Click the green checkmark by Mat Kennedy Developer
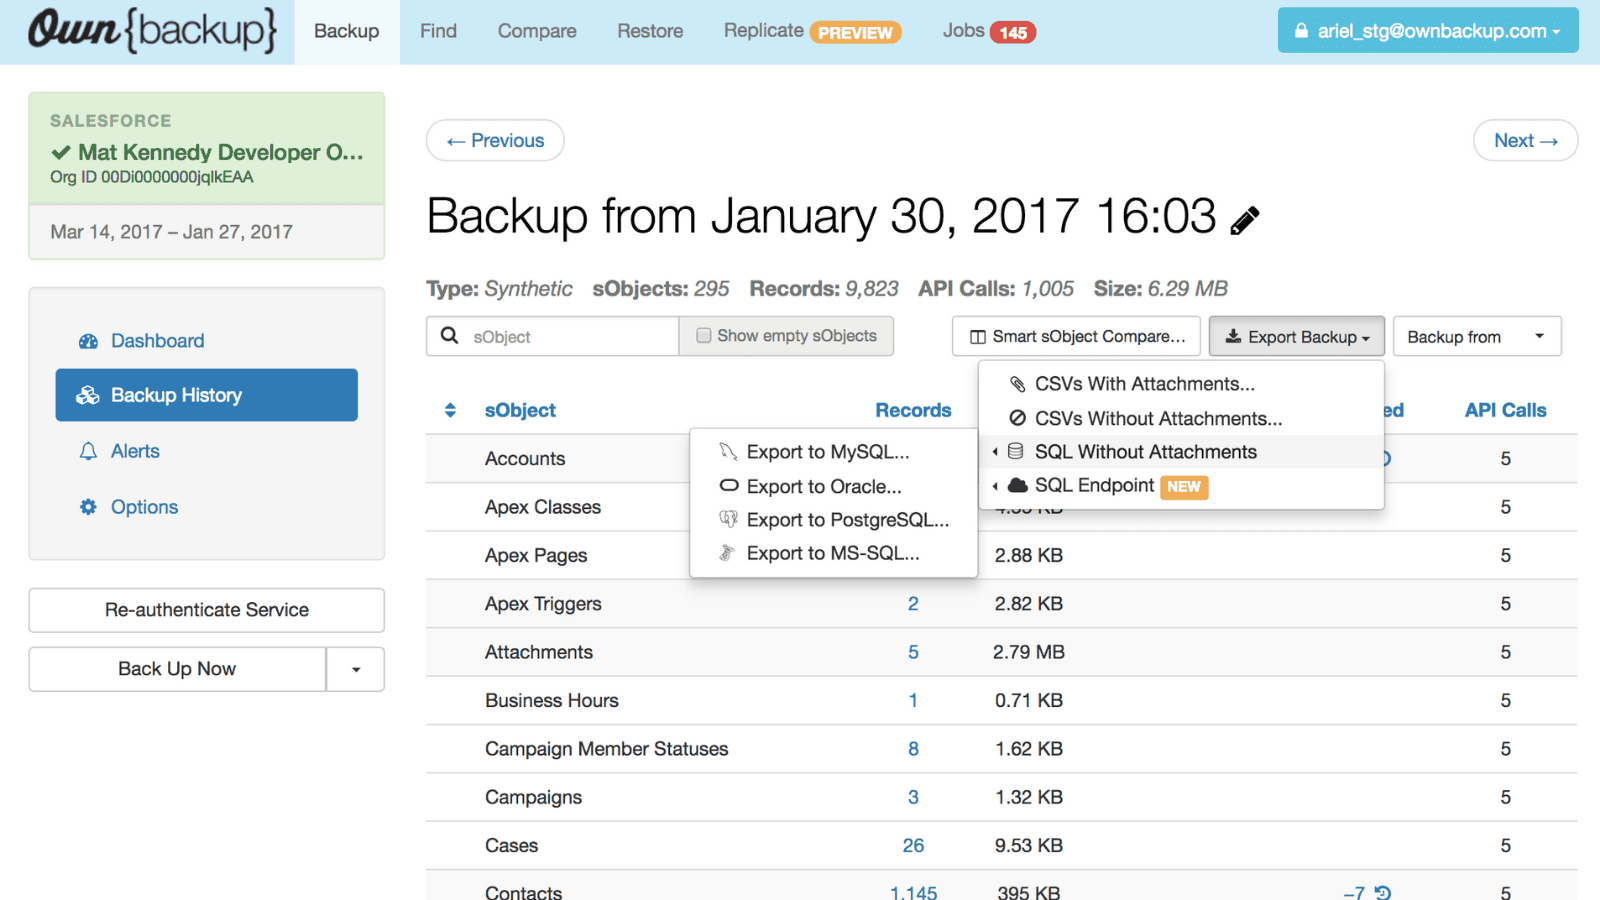 click(61, 152)
